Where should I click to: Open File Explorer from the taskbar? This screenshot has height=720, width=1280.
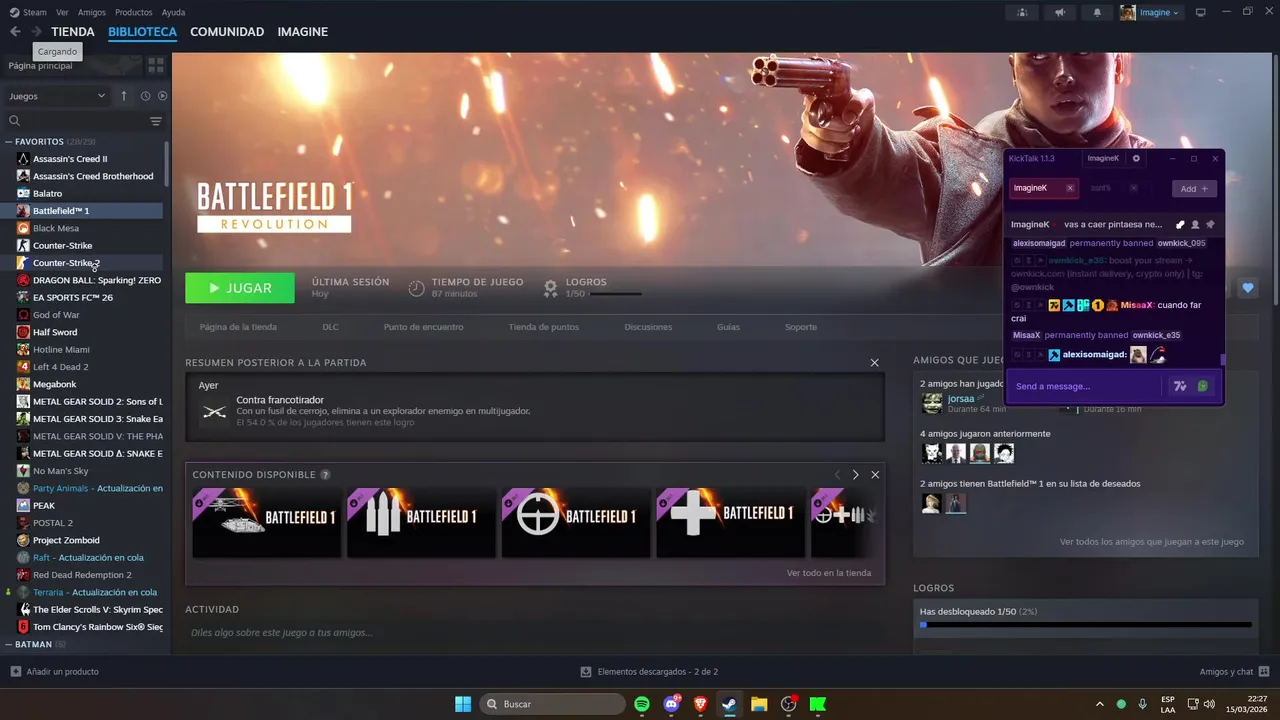(759, 704)
